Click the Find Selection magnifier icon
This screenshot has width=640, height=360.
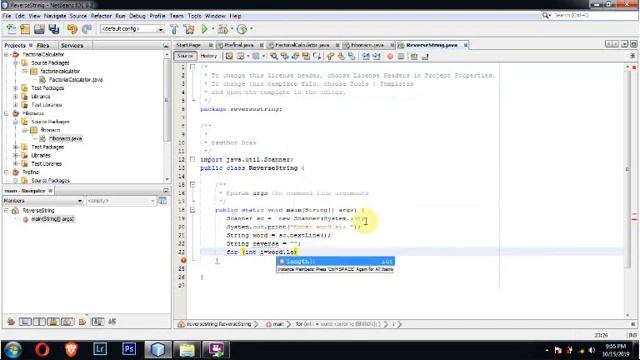274,56
